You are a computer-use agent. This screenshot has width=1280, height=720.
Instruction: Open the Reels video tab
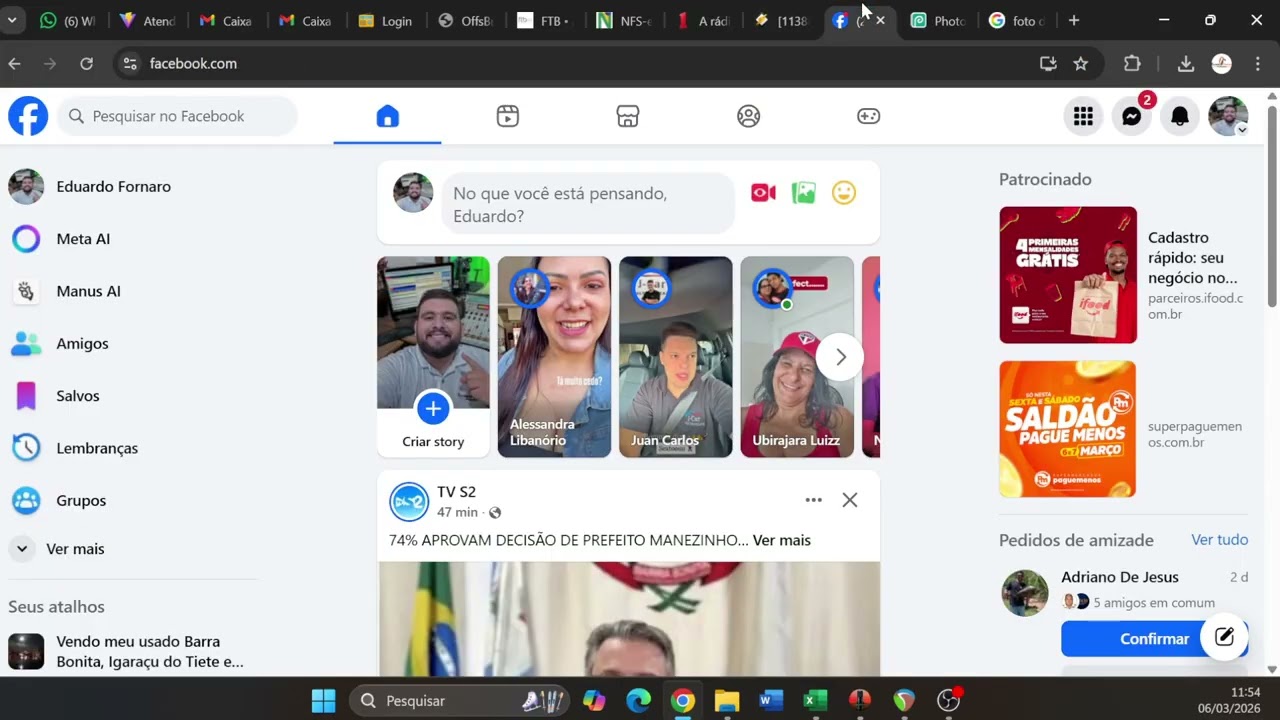[x=507, y=116]
